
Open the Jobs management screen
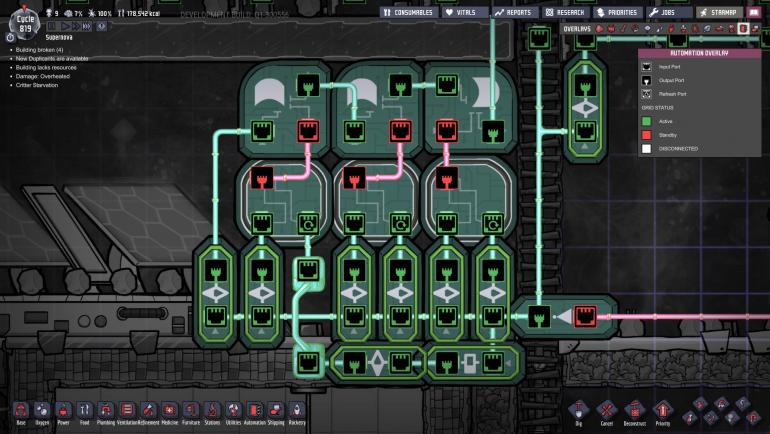coord(668,12)
